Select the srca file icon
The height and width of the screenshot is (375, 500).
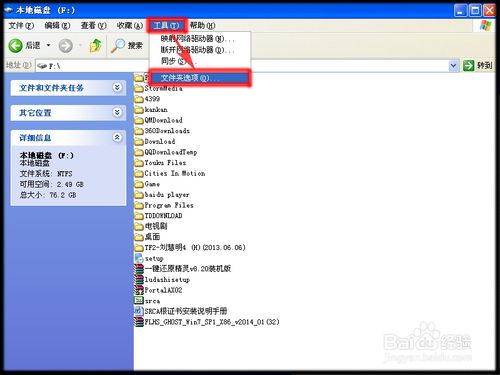[139, 300]
